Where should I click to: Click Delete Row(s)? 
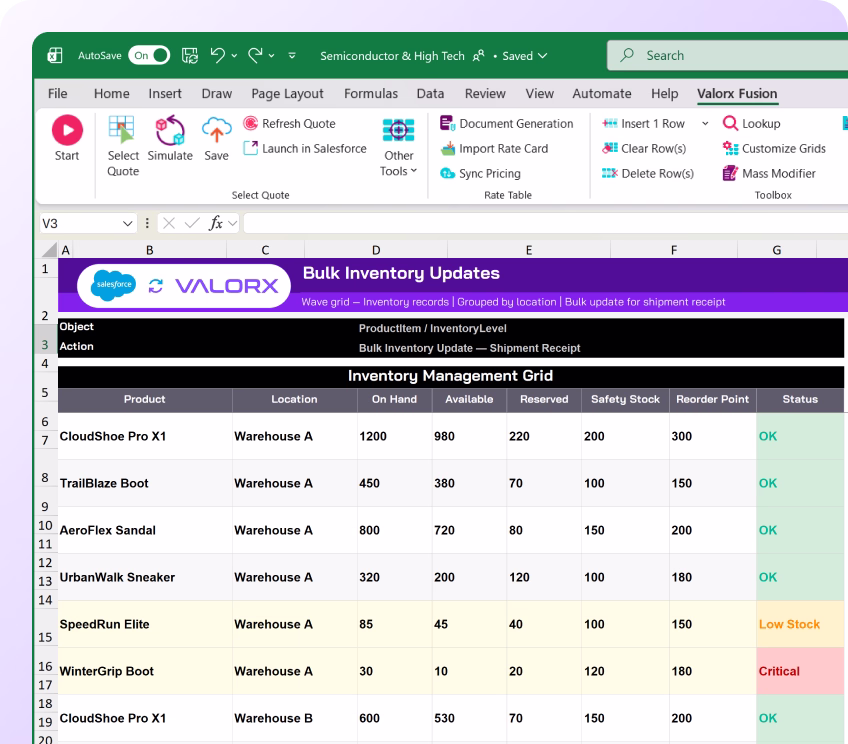point(647,173)
